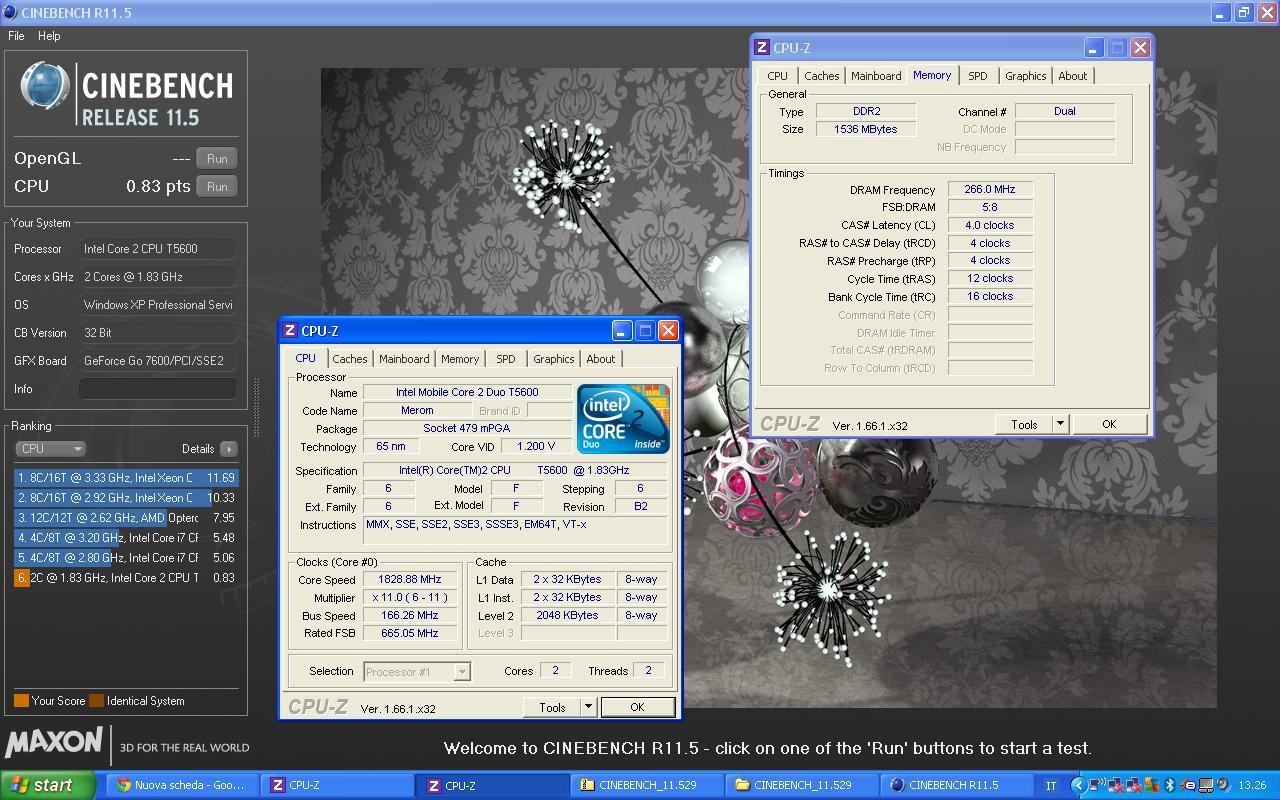Click the Socket 479 mPGA package value
This screenshot has width=1280, height=800.
467,429
